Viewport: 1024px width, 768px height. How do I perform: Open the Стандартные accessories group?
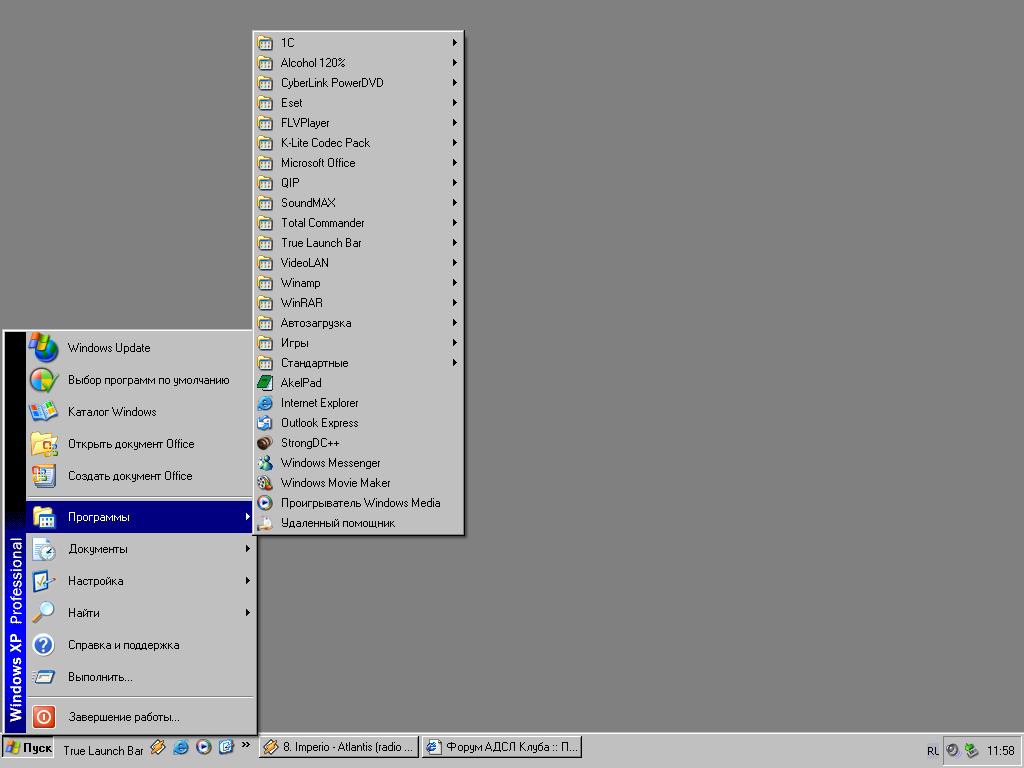click(x=359, y=363)
